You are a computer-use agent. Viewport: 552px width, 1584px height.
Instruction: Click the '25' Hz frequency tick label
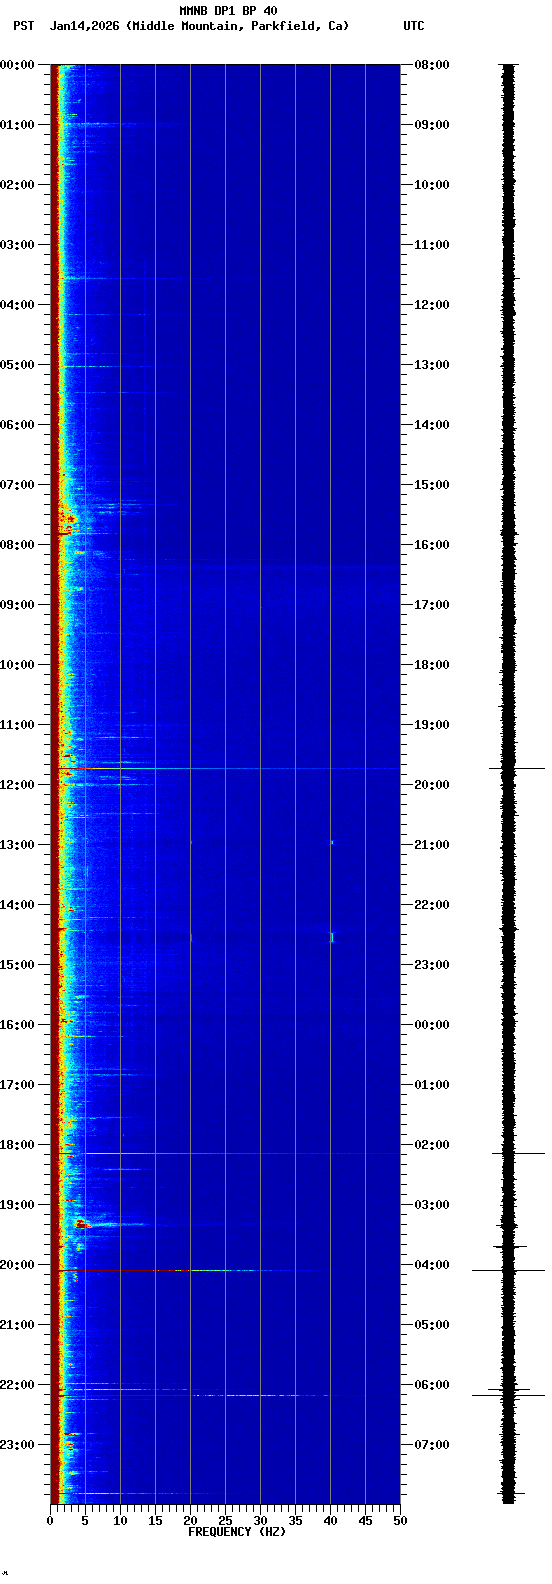pyautogui.click(x=225, y=1521)
